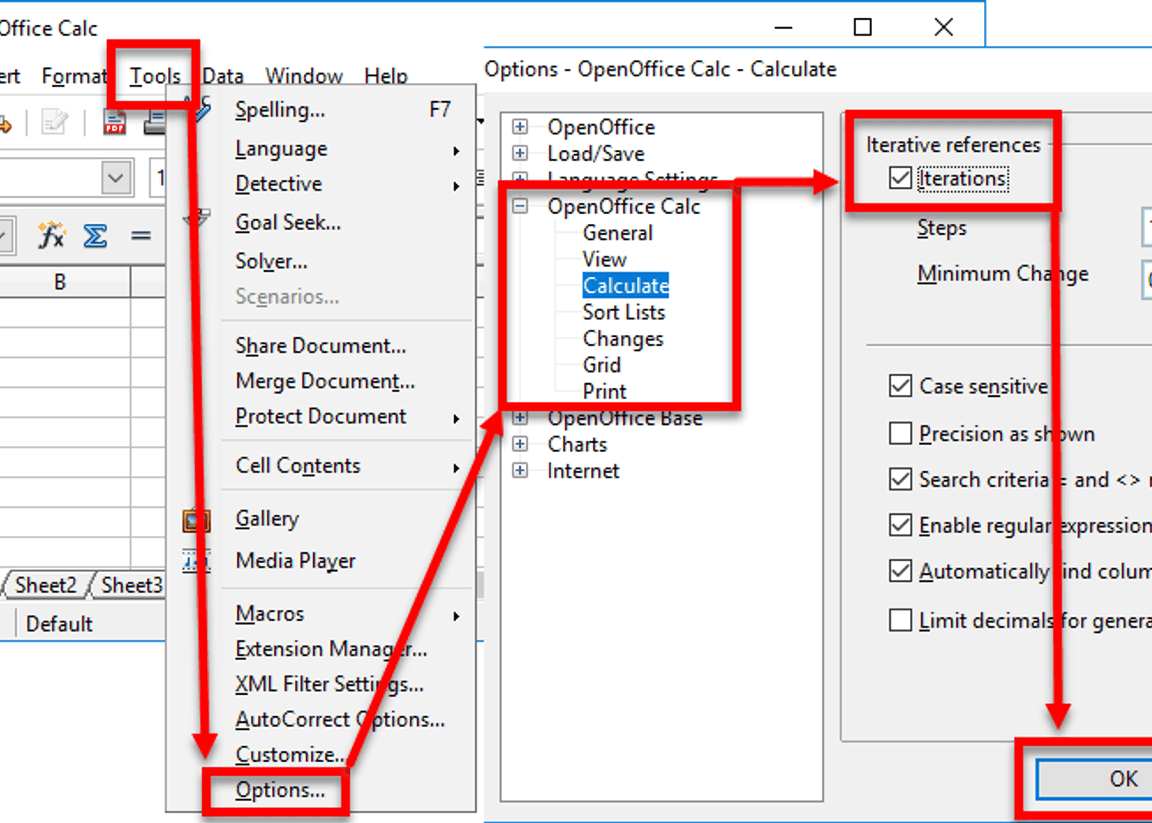Toggle Automatically find column labels checkbox

click(x=900, y=572)
